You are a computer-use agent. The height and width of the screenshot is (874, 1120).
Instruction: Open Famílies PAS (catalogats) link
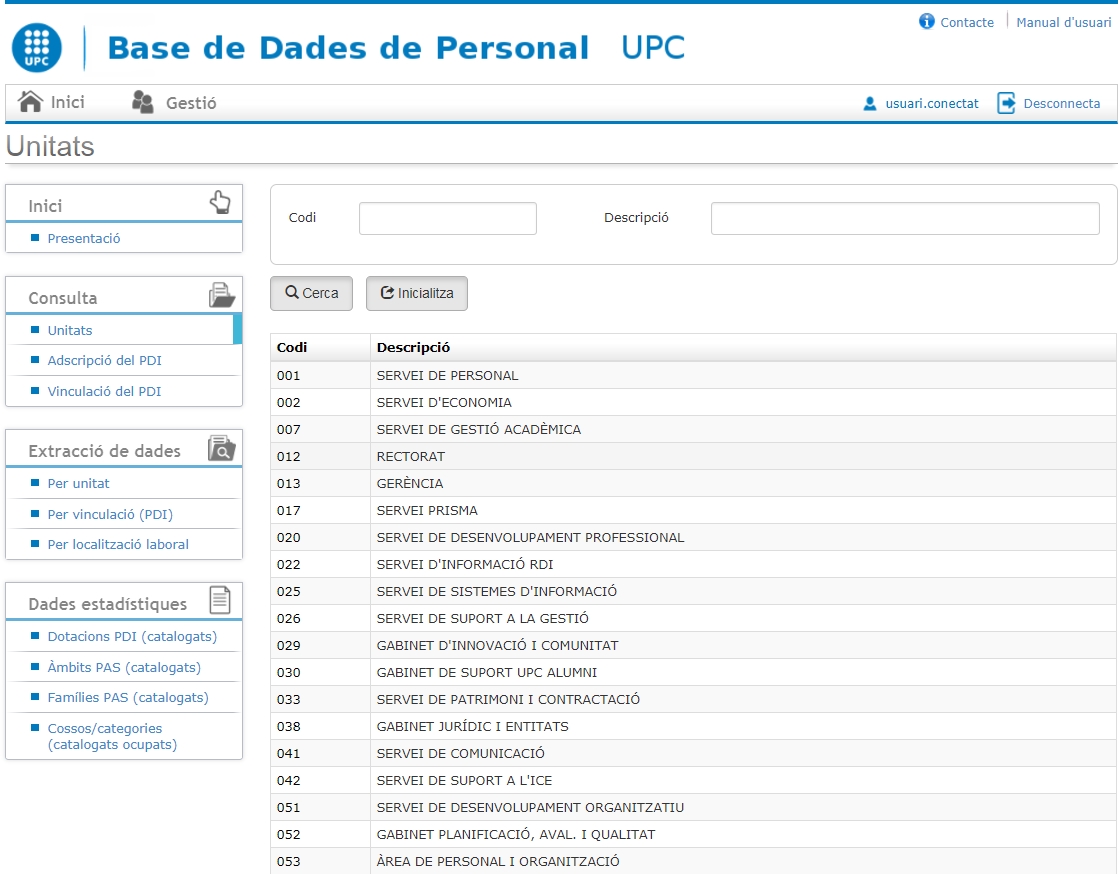[128, 697]
